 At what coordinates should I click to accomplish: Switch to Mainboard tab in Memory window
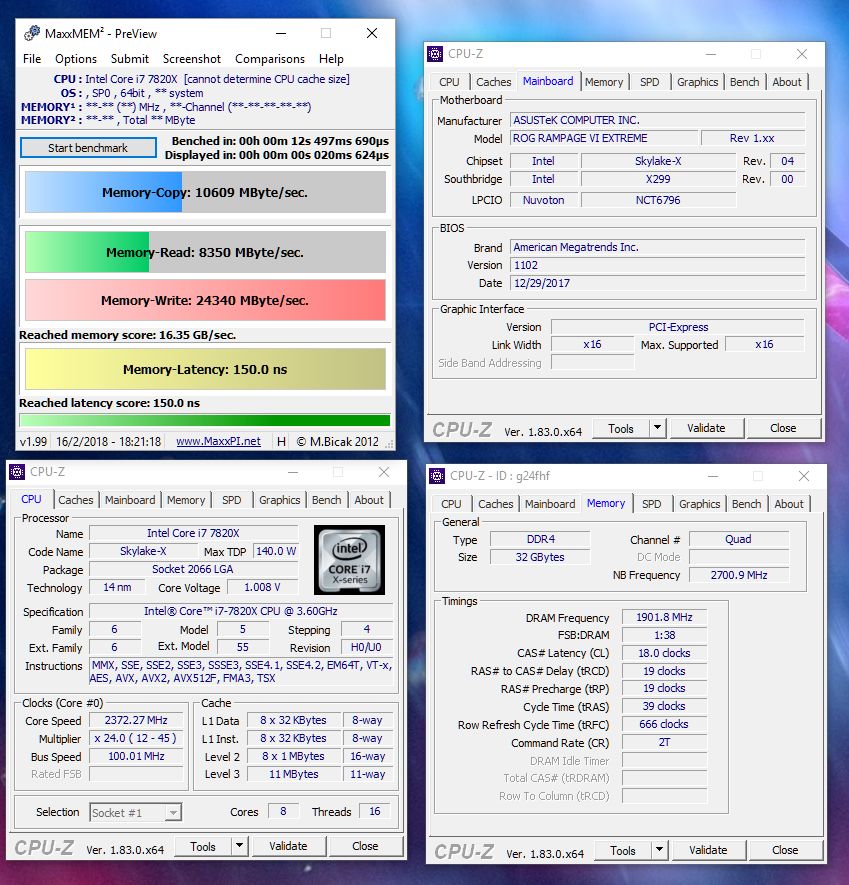click(x=550, y=504)
